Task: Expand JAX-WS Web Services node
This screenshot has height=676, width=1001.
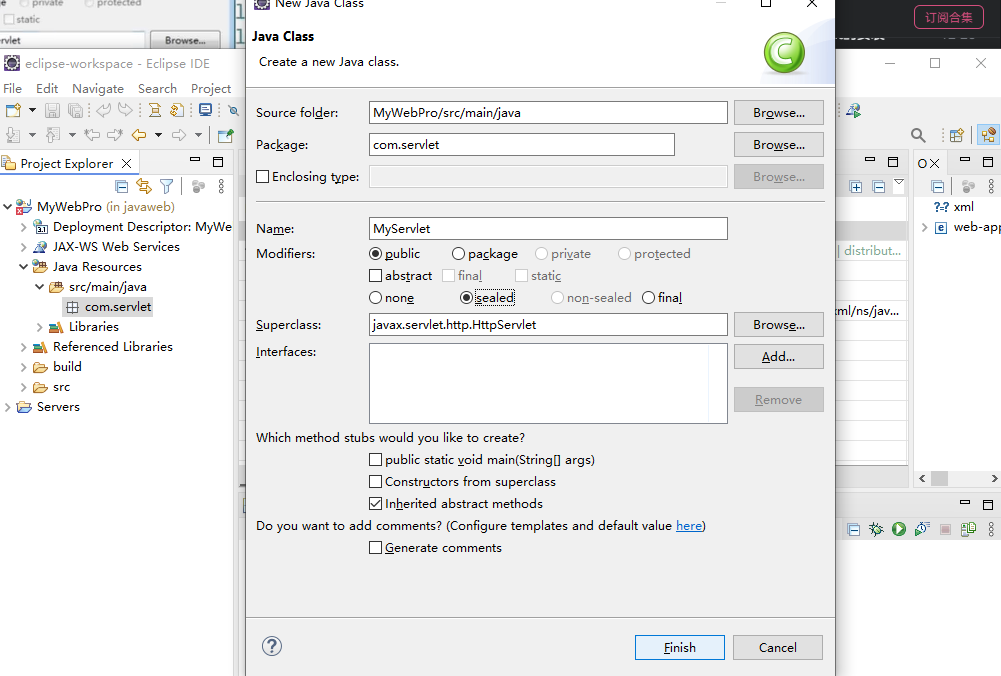Action: tap(24, 247)
